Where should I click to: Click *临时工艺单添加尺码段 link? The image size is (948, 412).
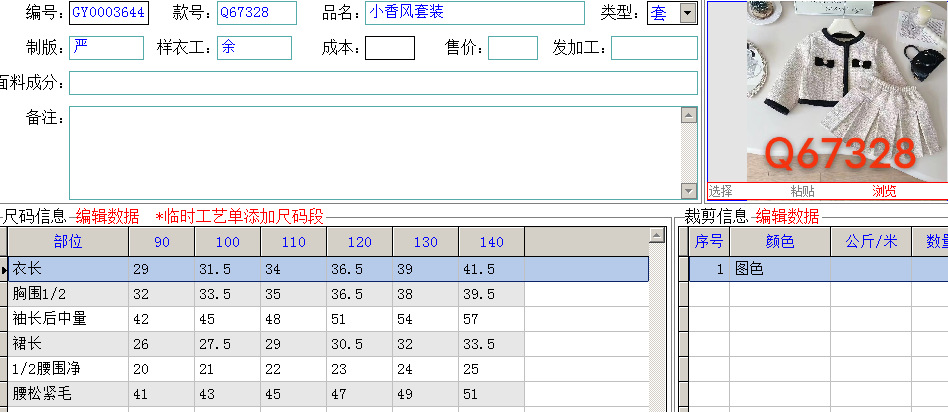point(239,216)
